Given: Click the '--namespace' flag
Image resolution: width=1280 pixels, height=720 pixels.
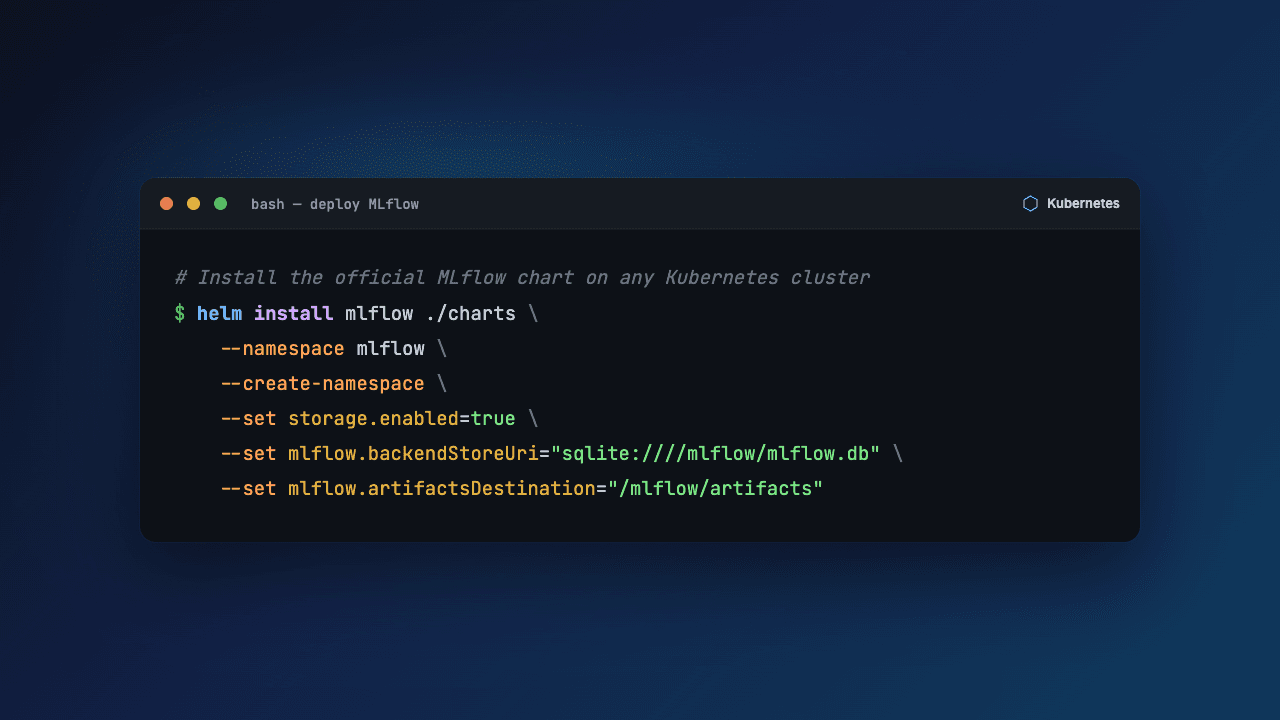Looking at the screenshot, I should click(x=282, y=349).
